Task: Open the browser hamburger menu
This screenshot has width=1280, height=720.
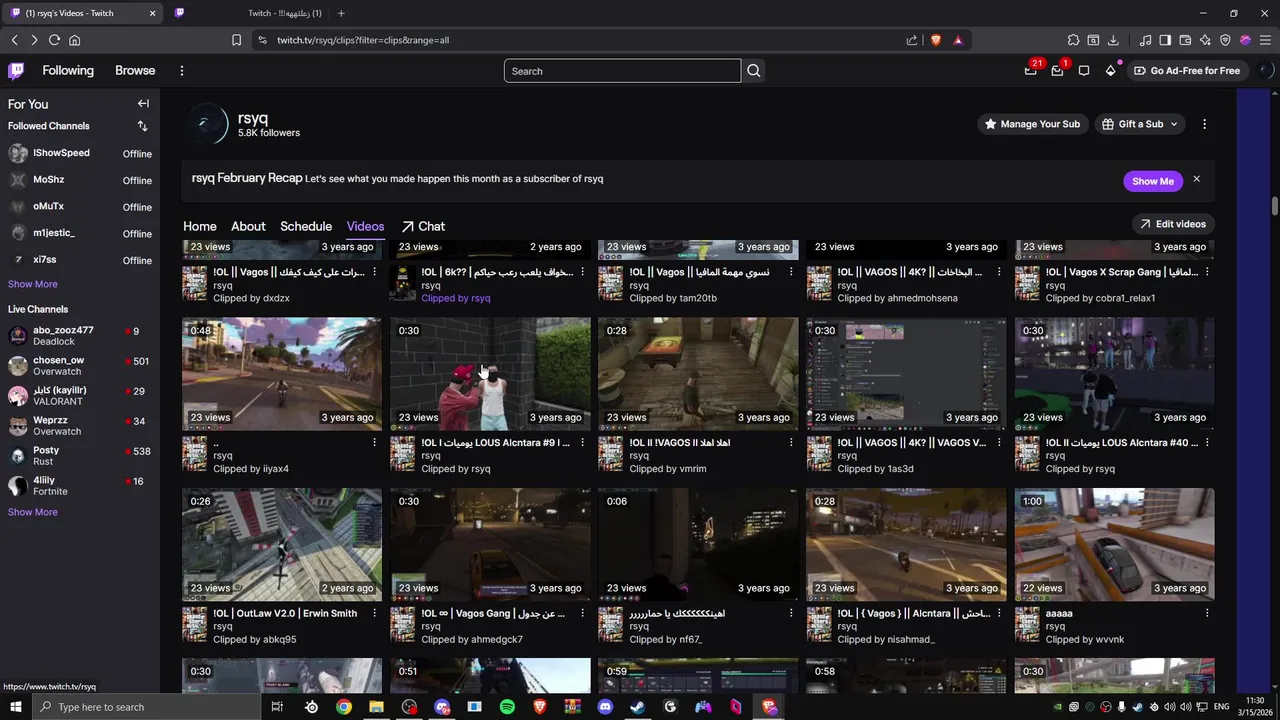Action: coord(1265,40)
